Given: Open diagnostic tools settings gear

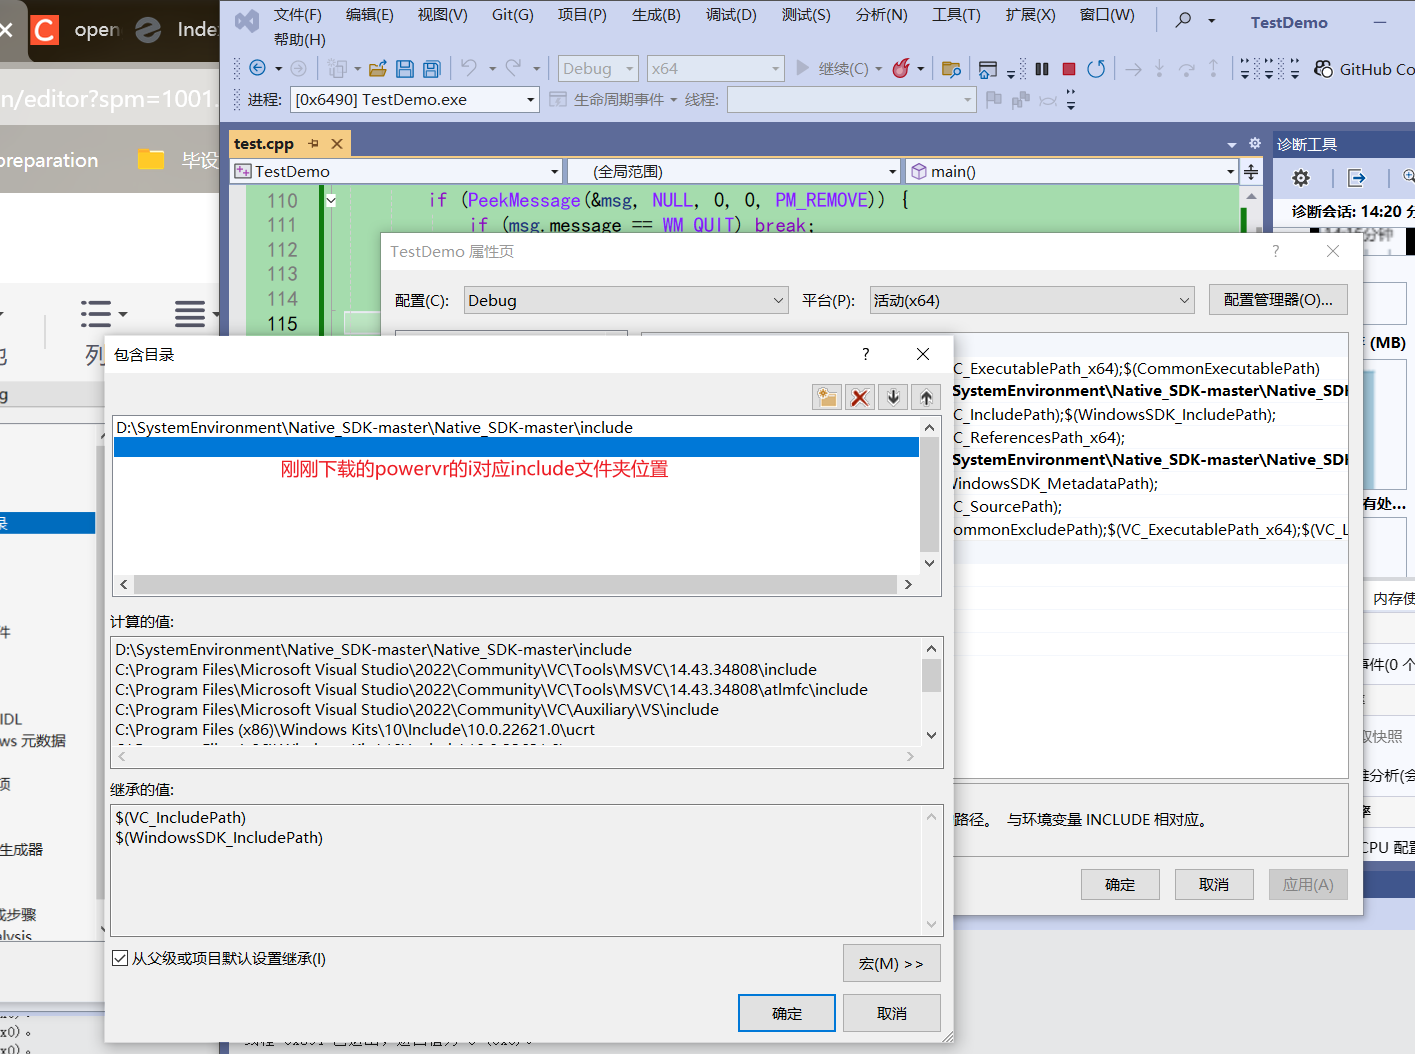Looking at the screenshot, I should [x=1301, y=178].
